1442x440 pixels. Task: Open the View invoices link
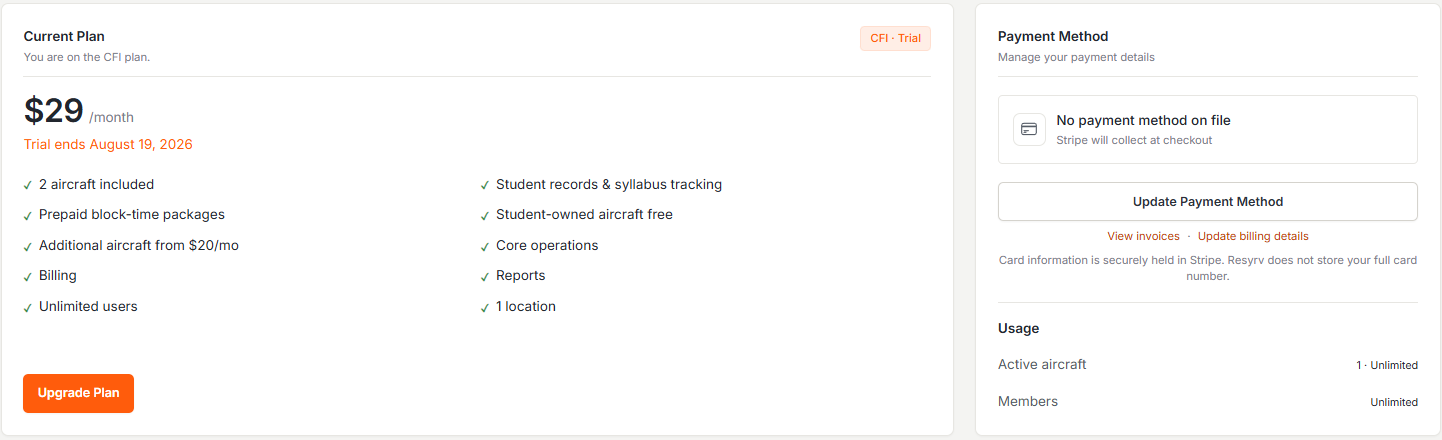tap(1143, 236)
